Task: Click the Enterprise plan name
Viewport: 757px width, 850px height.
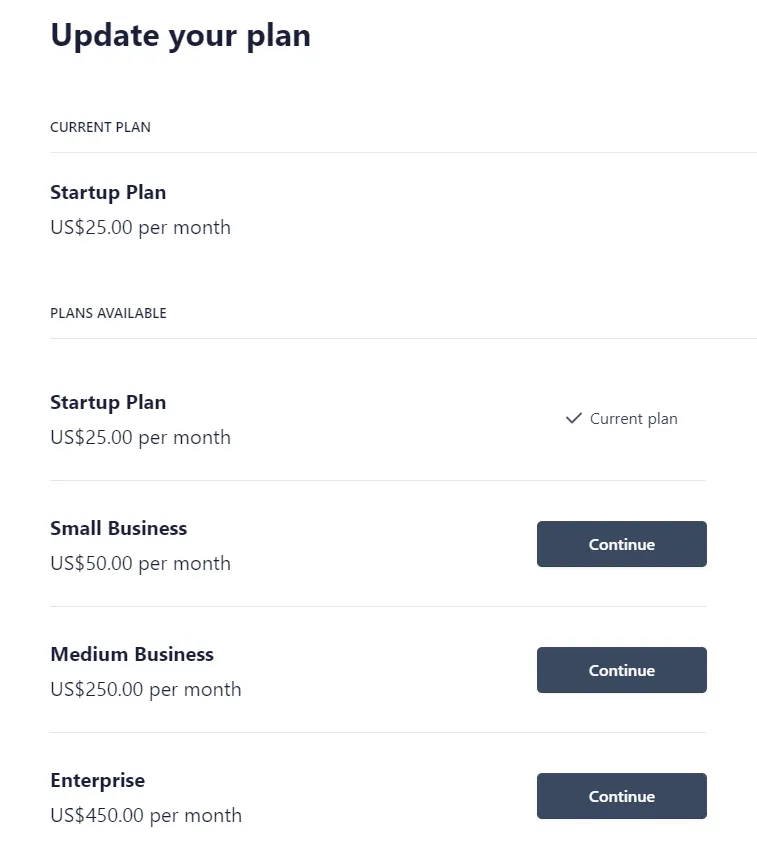Action: (x=97, y=780)
